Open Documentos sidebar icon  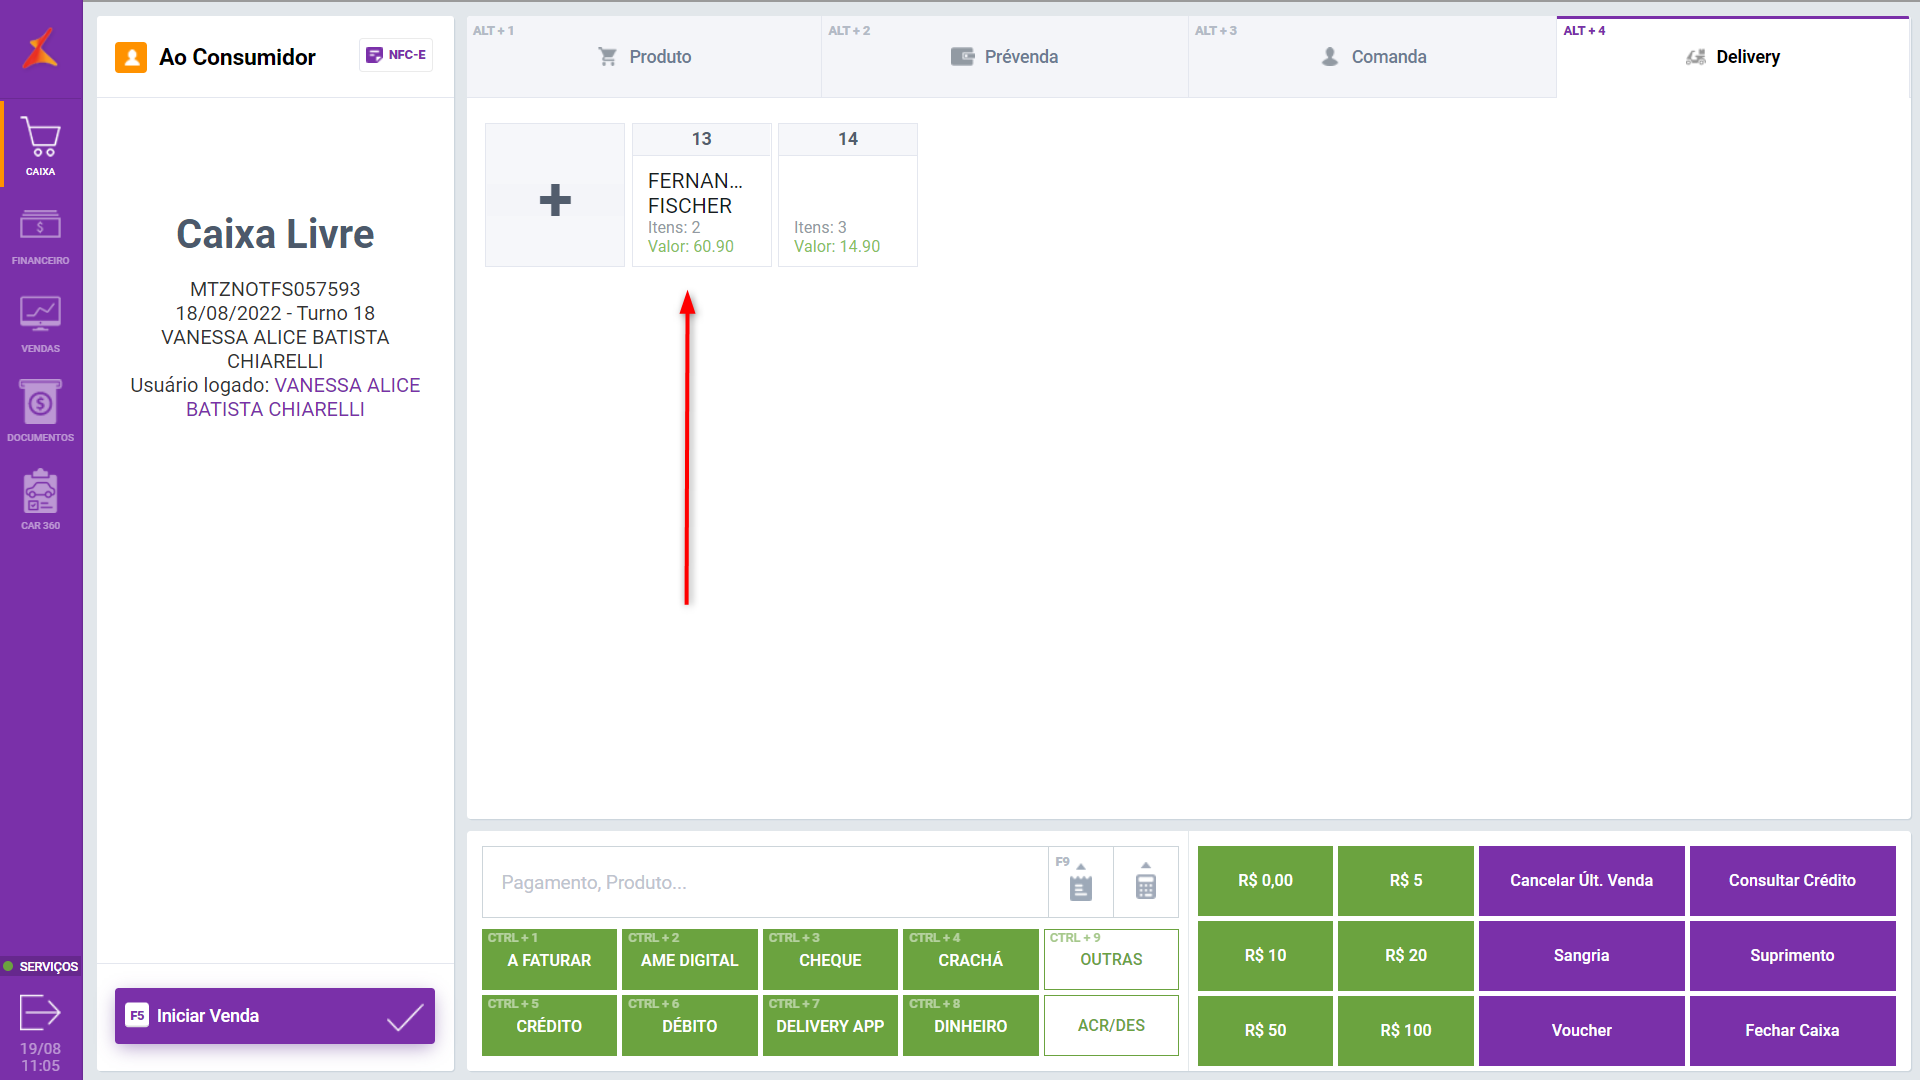tap(40, 411)
